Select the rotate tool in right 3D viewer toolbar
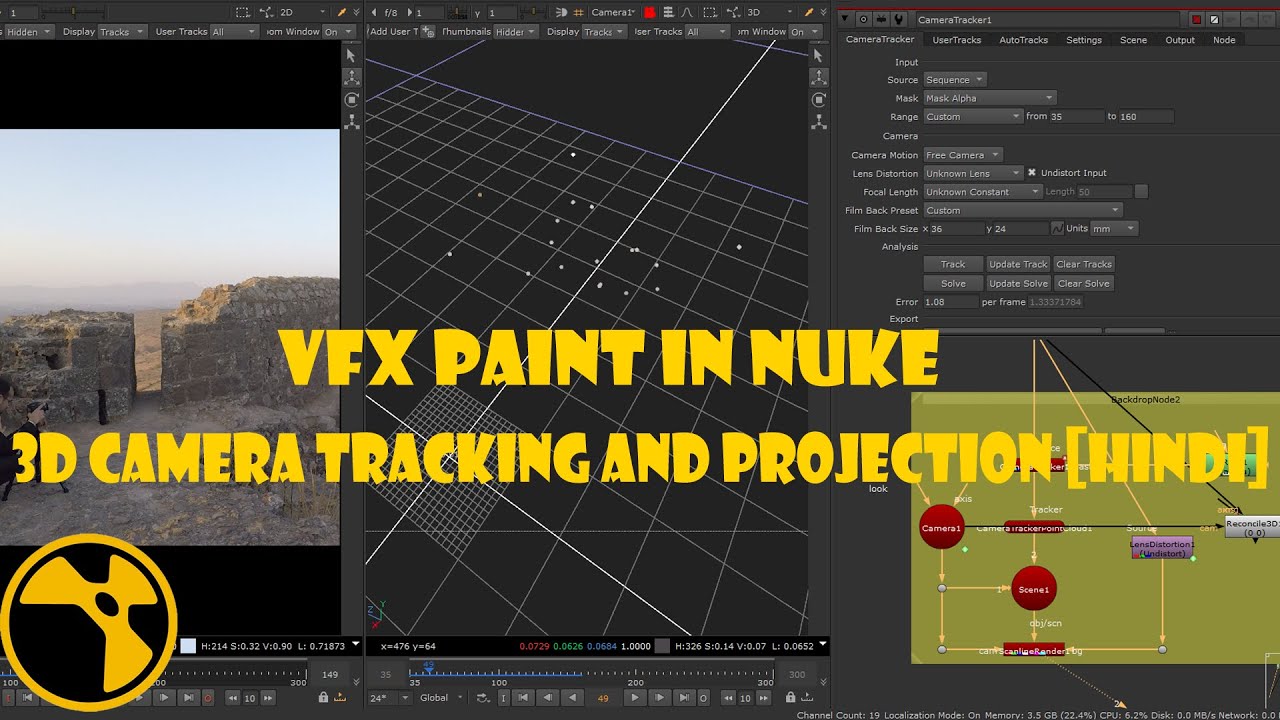The width and height of the screenshot is (1280, 720). coord(819,100)
